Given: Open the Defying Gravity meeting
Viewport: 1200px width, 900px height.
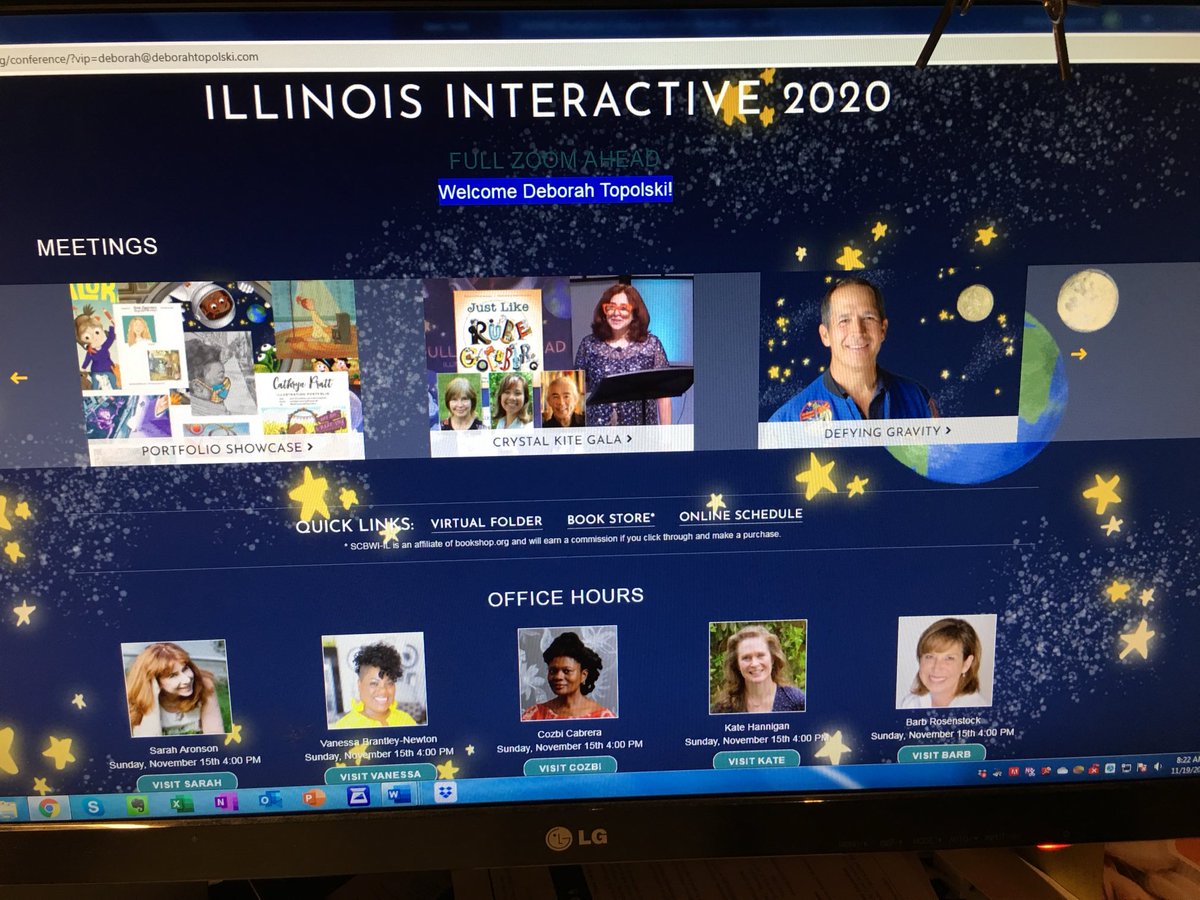Looking at the screenshot, I should 888,432.
